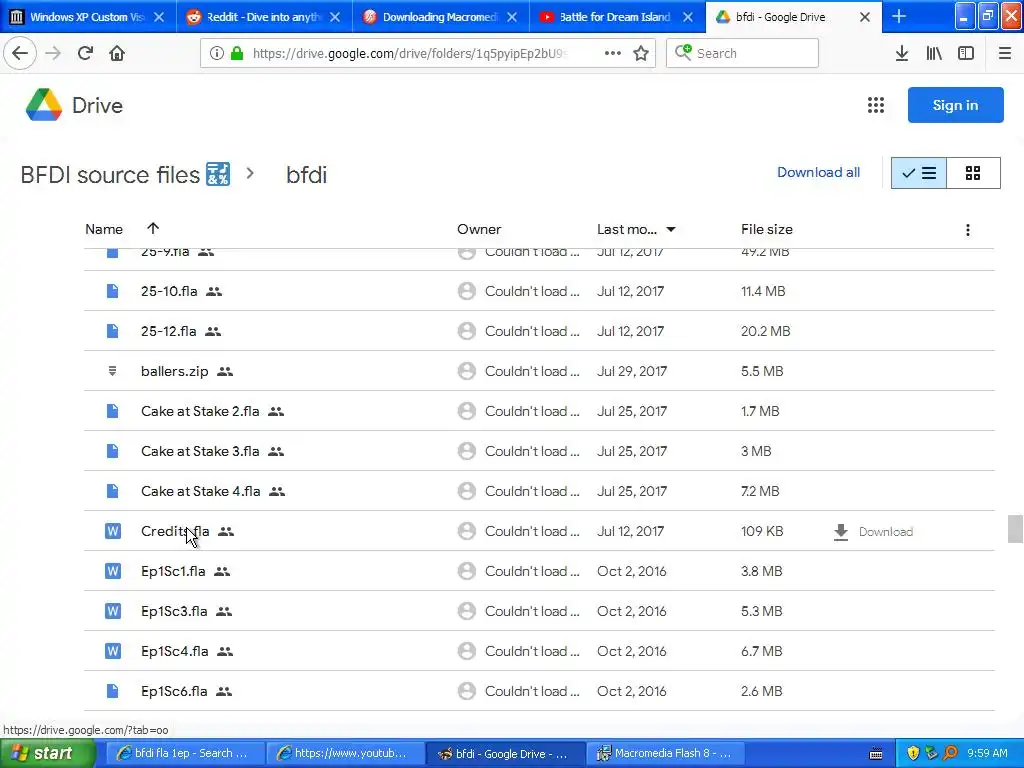Image resolution: width=1024 pixels, height=768 pixels.
Task: Click the Word icon of Ep1Sc4.fla
Action: point(113,651)
